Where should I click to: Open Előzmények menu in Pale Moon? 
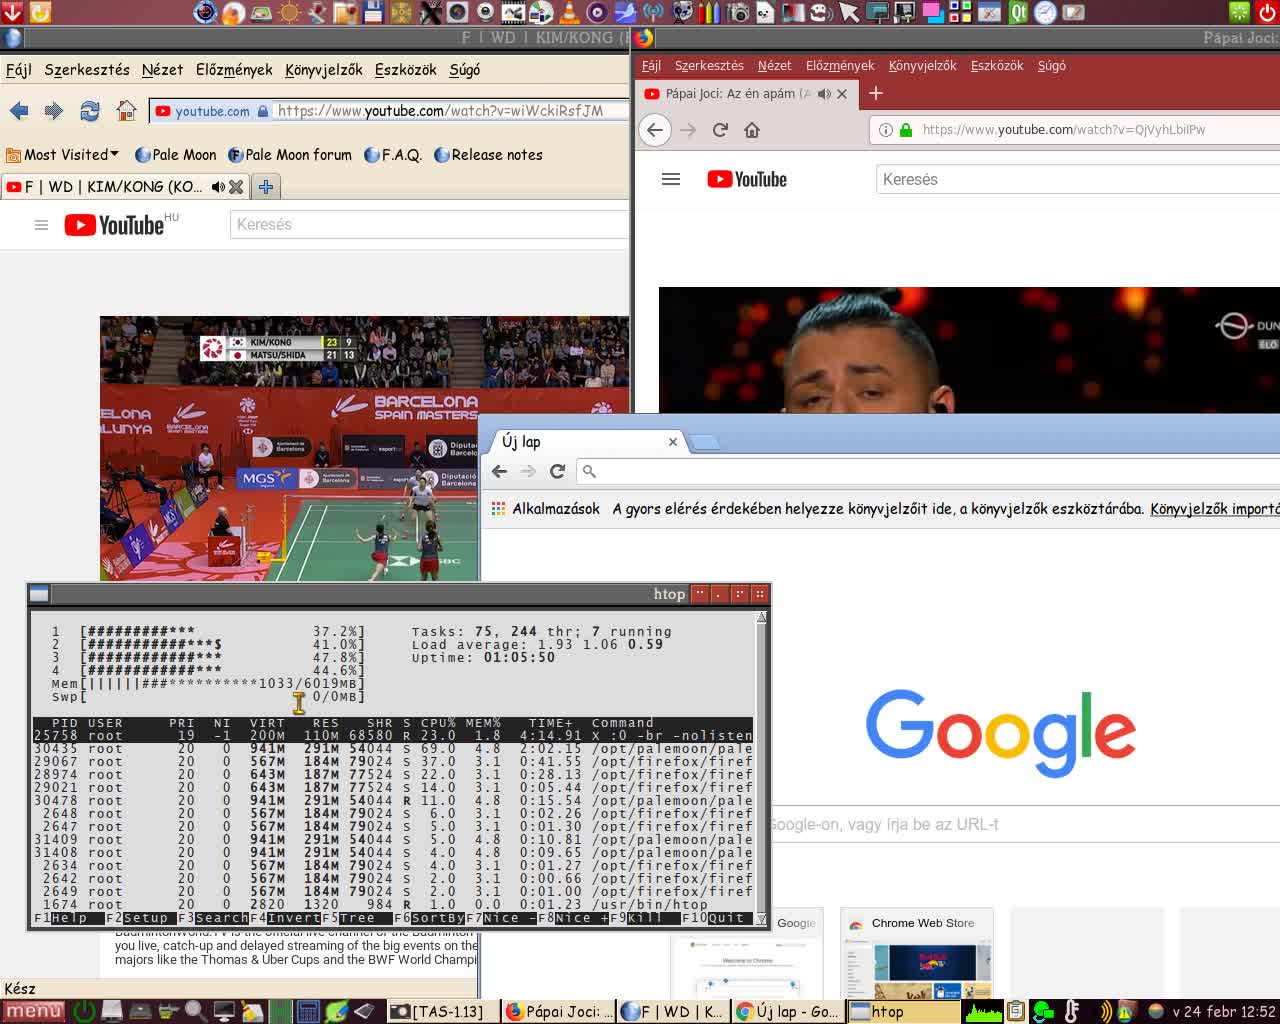[234, 70]
